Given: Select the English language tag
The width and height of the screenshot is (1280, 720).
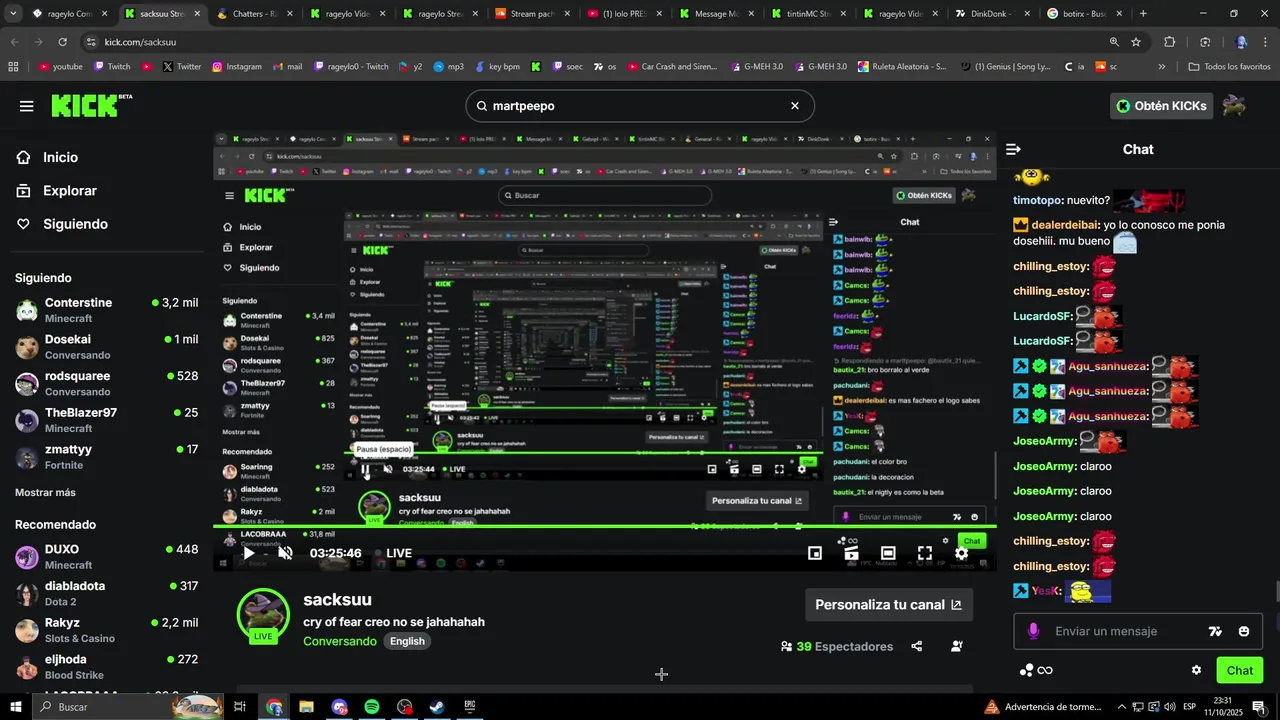Looking at the screenshot, I should [x=407, y=641].
